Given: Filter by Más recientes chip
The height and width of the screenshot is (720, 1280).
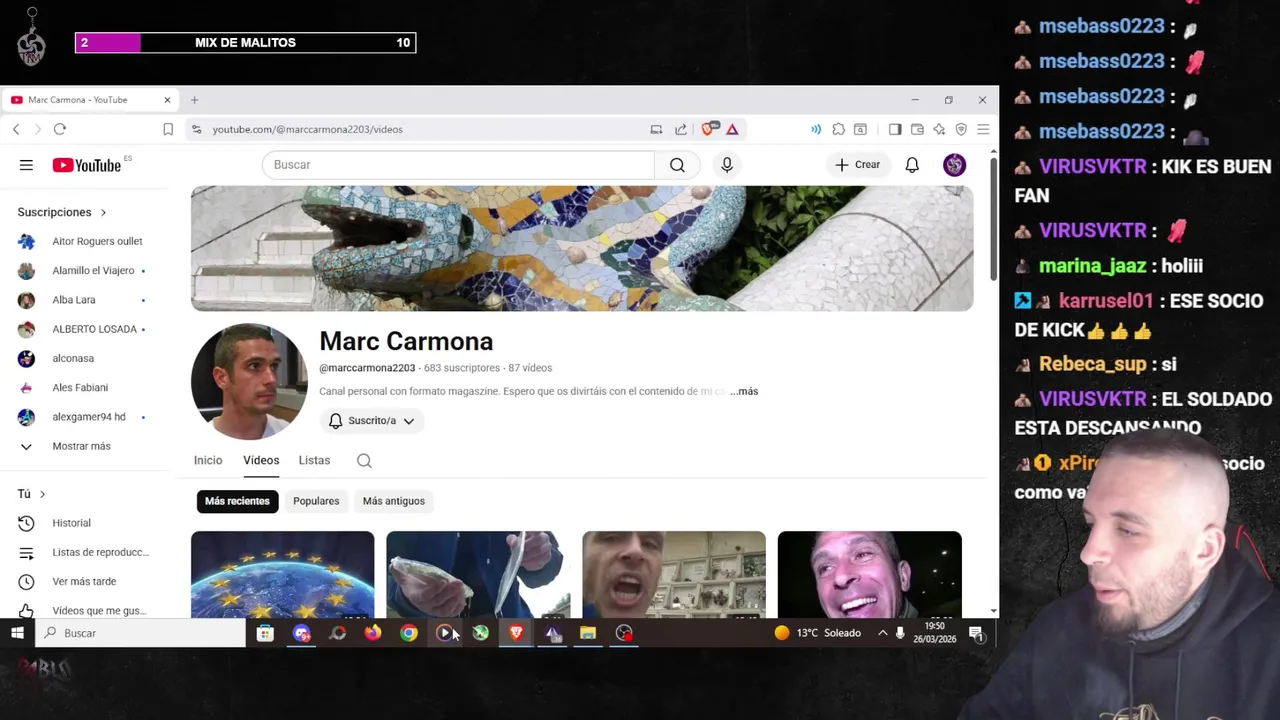Looking at the screenshot, I should [237, 501].
